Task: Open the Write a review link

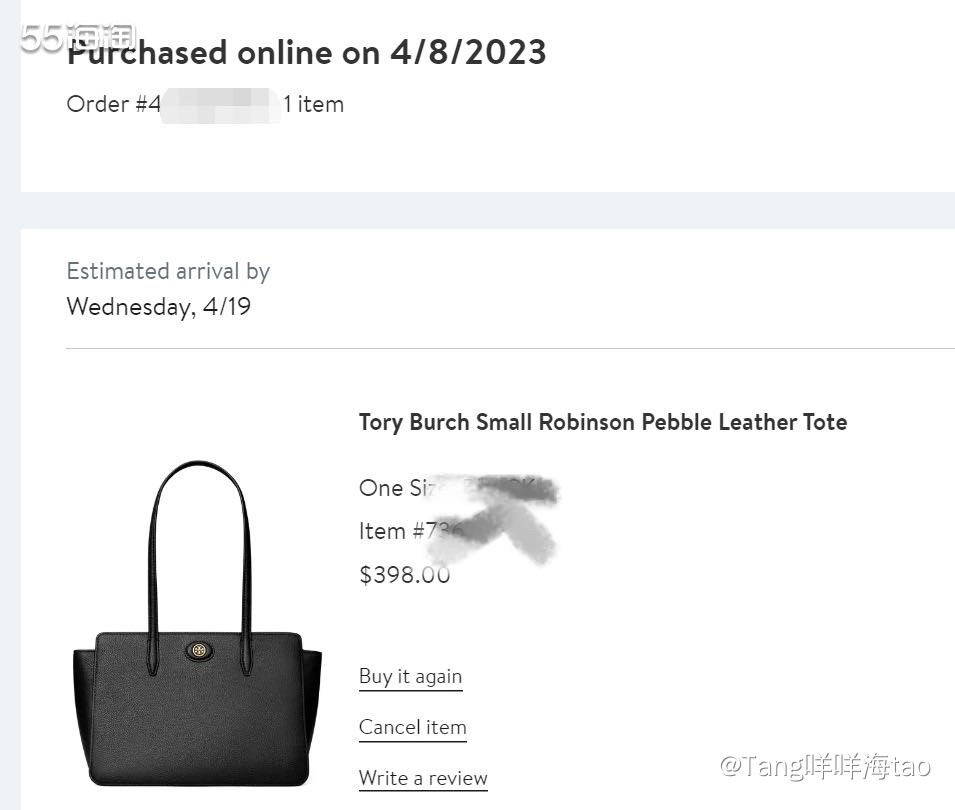Action: point(423,778)
